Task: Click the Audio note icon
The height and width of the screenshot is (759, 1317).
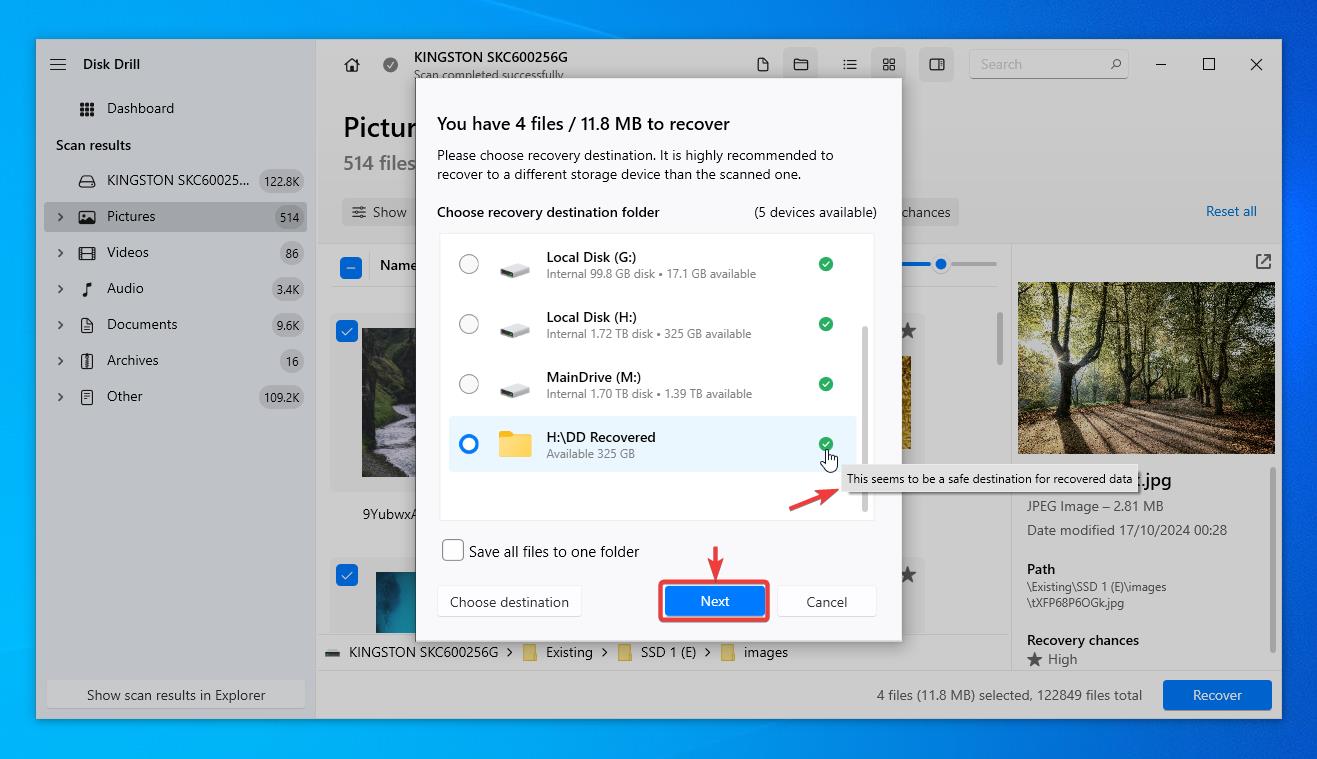Action: click(x=87, y=289)
